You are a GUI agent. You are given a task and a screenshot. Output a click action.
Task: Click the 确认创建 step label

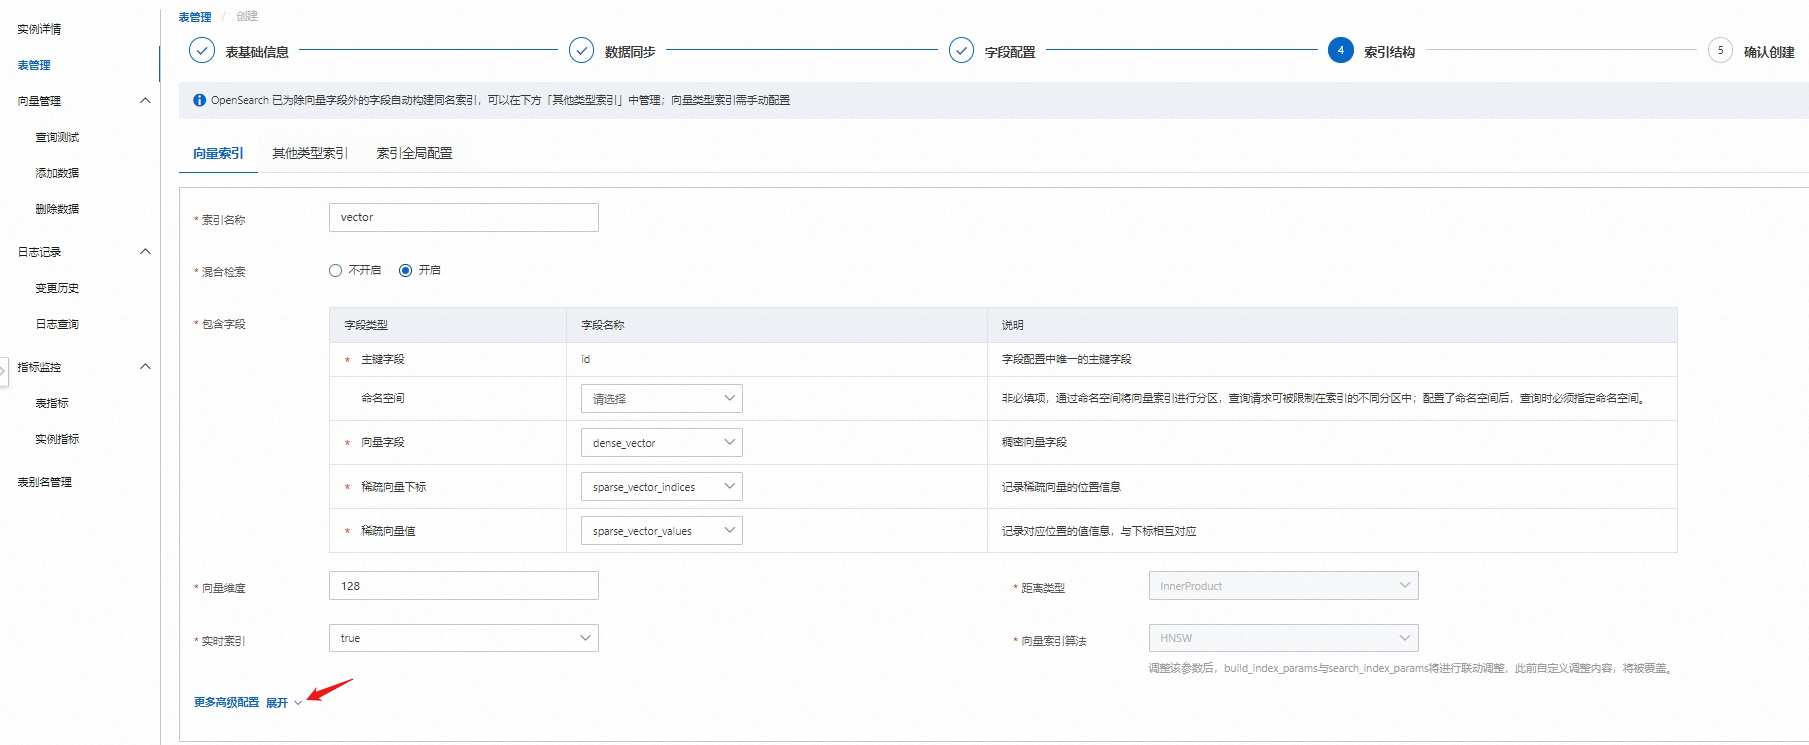1769,52
